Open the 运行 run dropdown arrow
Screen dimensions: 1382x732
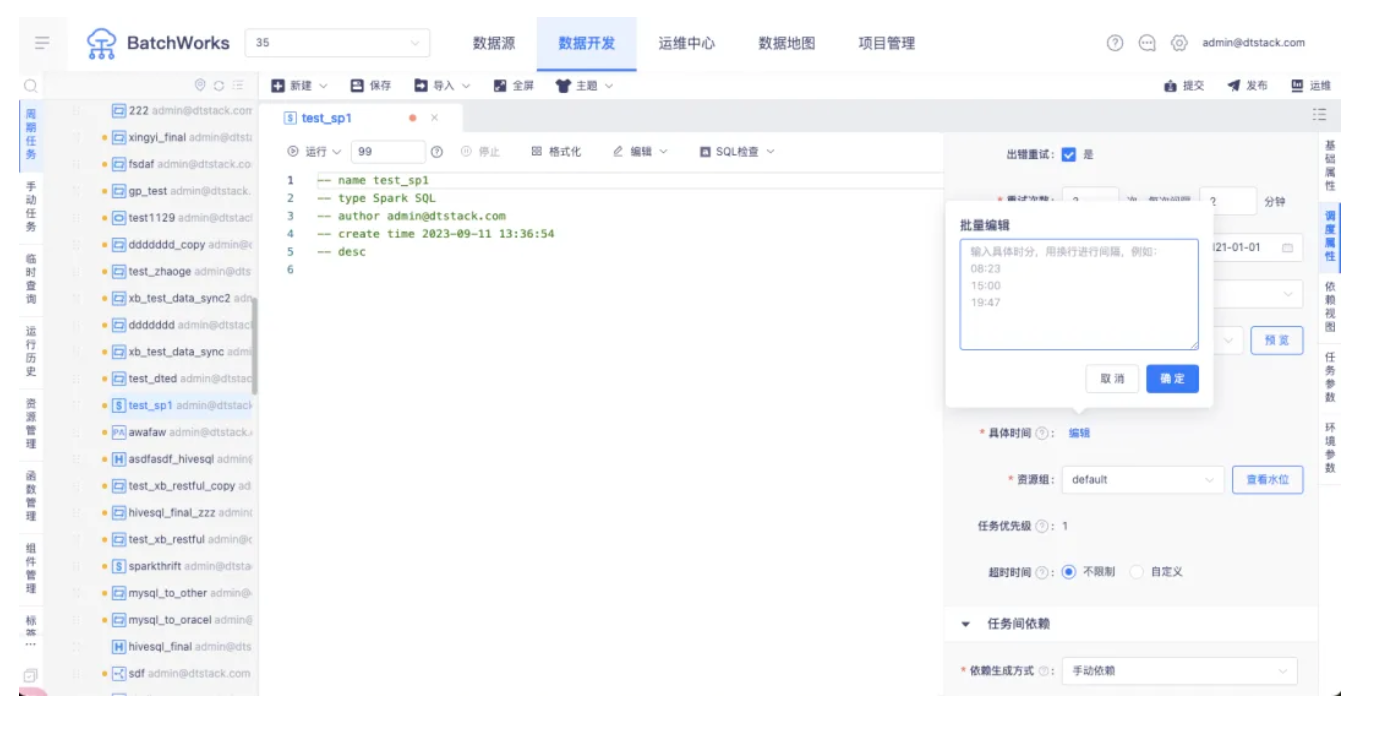pos(337,152)
